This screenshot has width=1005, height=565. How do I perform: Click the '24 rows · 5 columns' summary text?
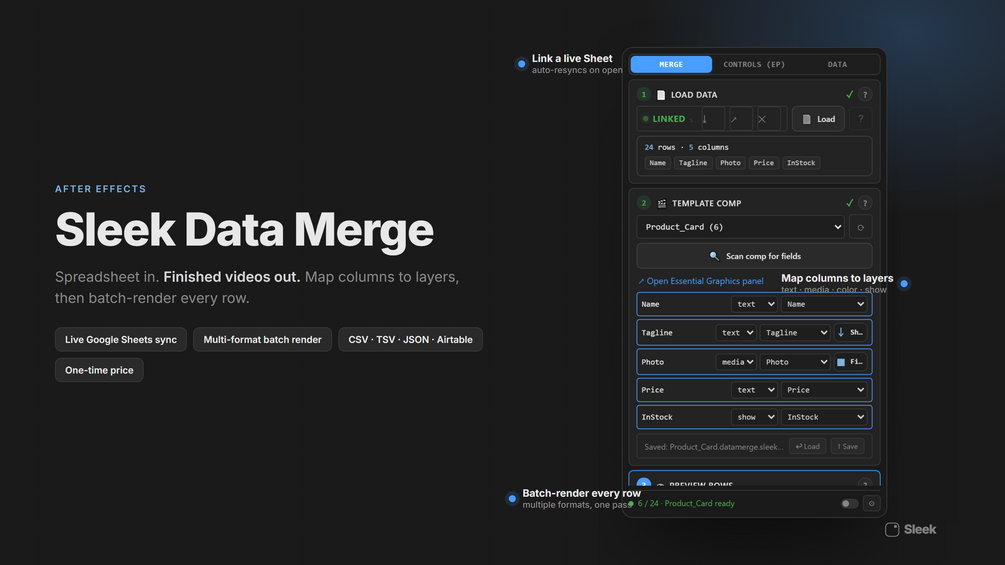[686, 147]
